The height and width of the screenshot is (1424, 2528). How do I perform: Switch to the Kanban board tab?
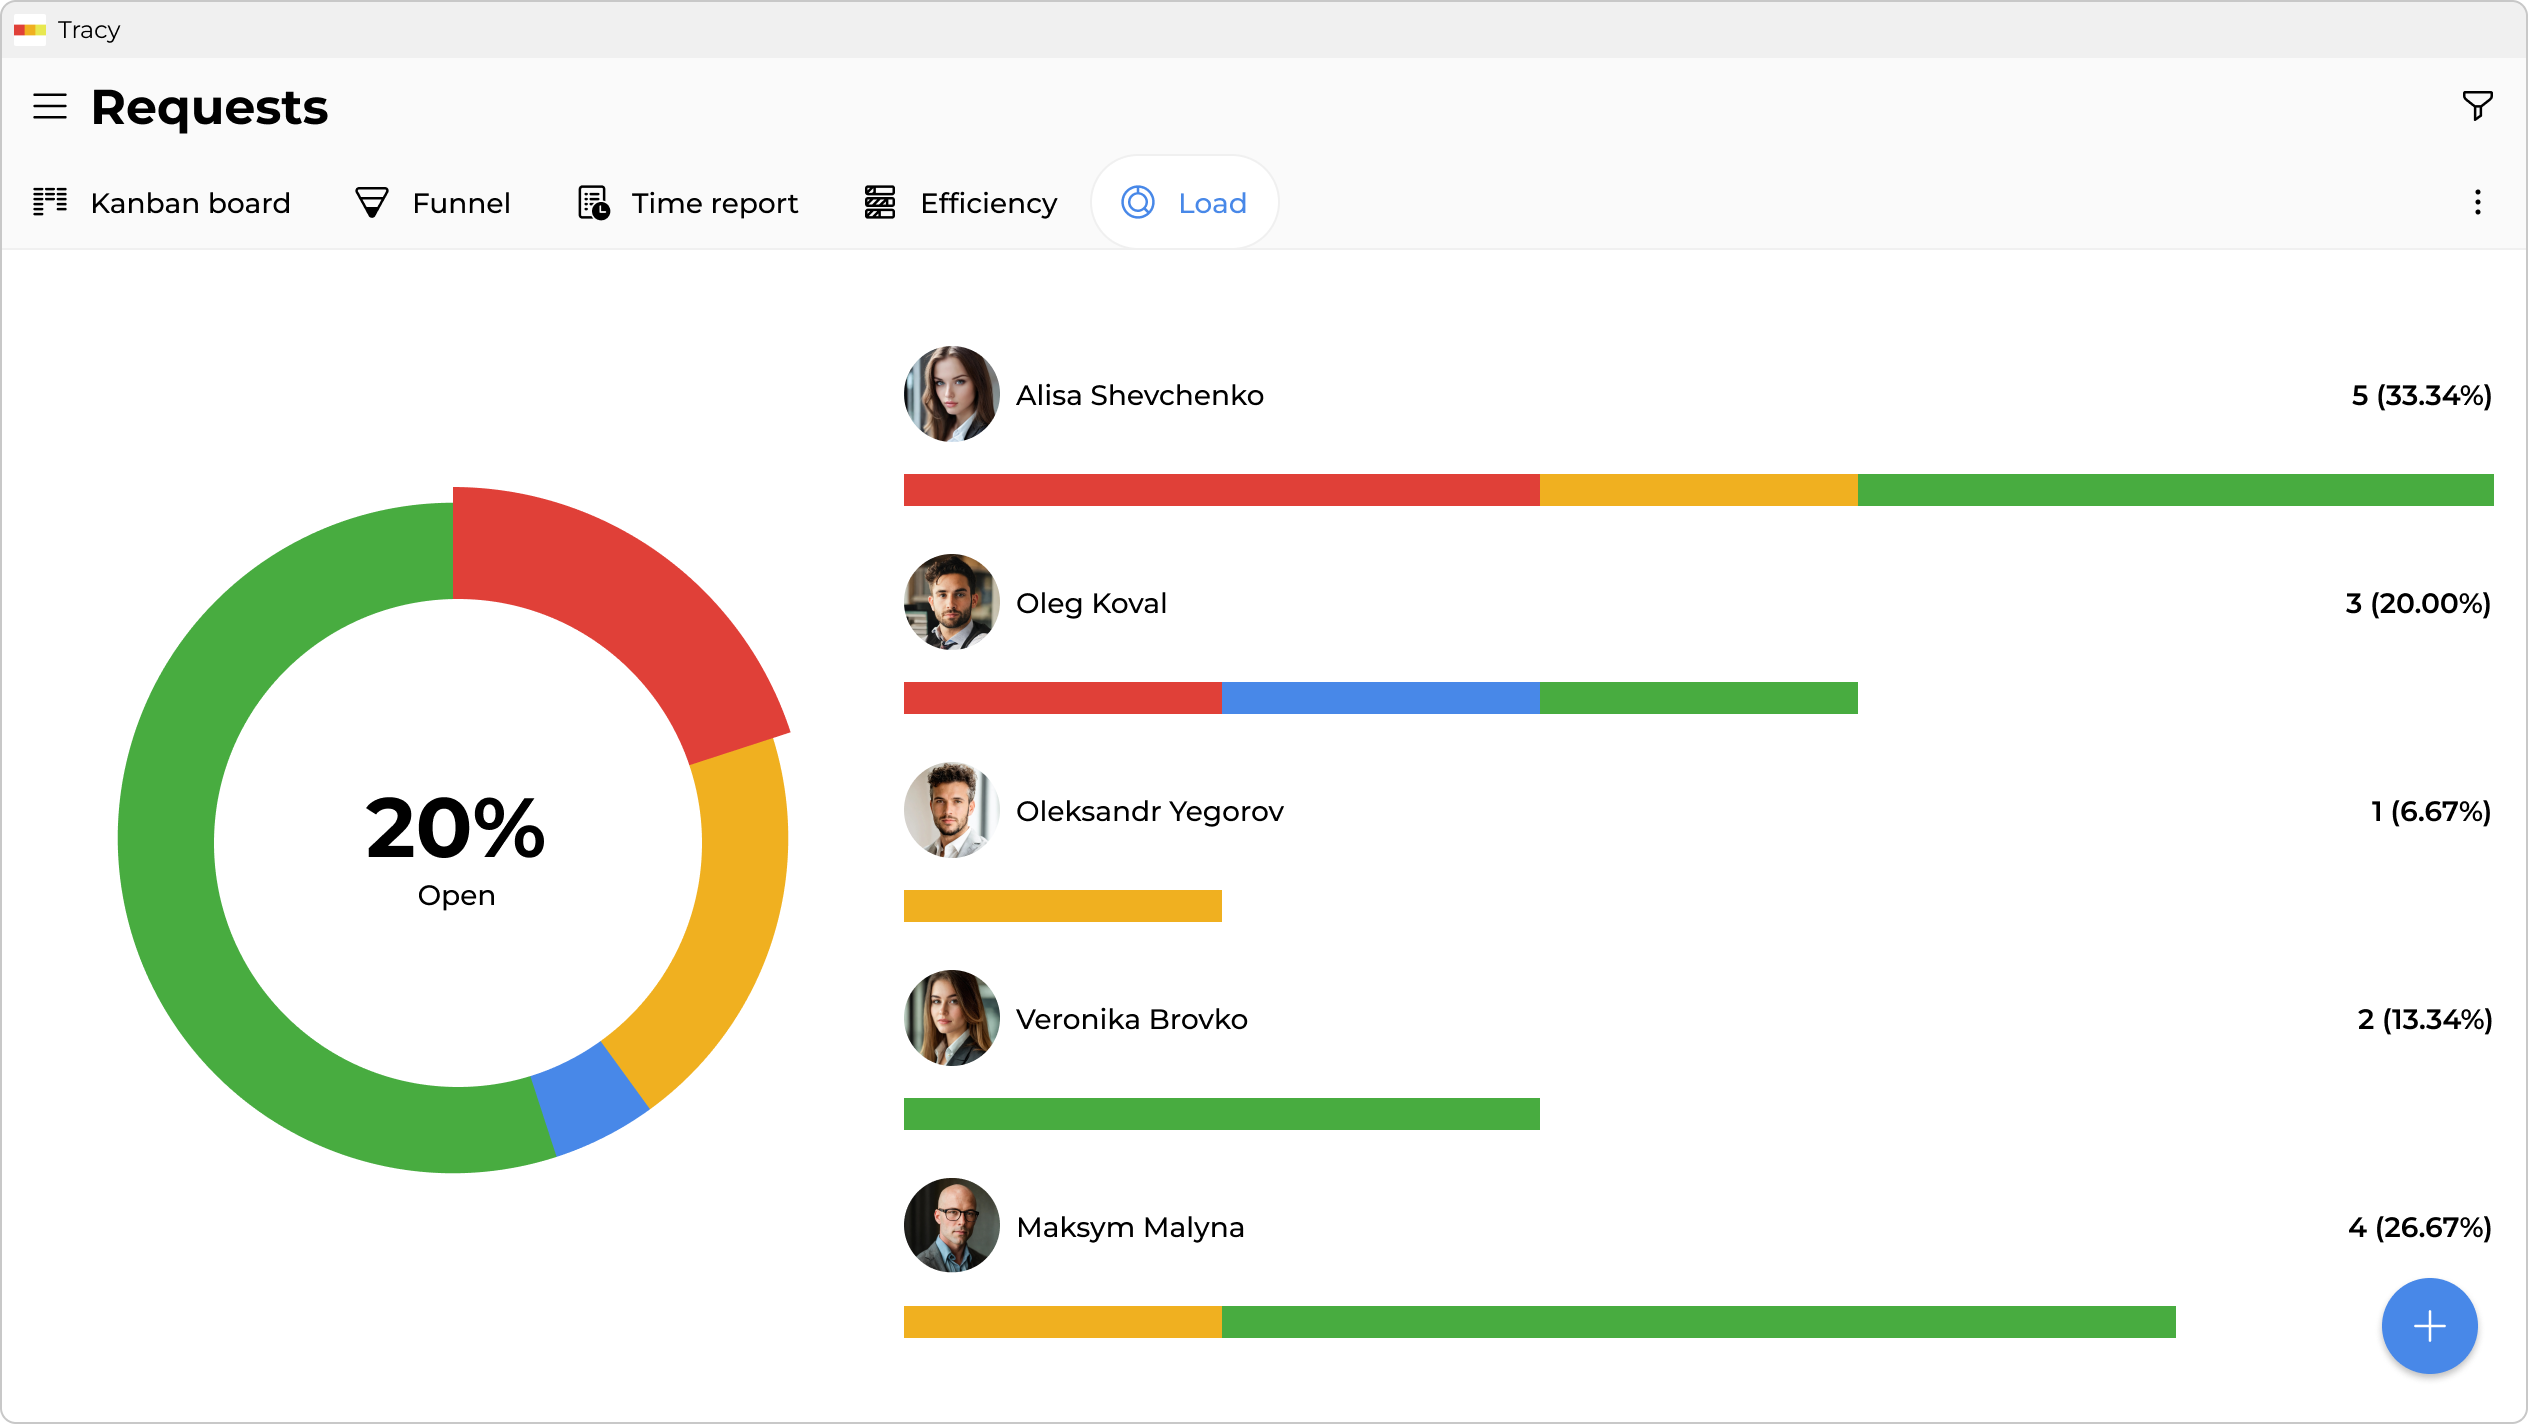[190, 203]
